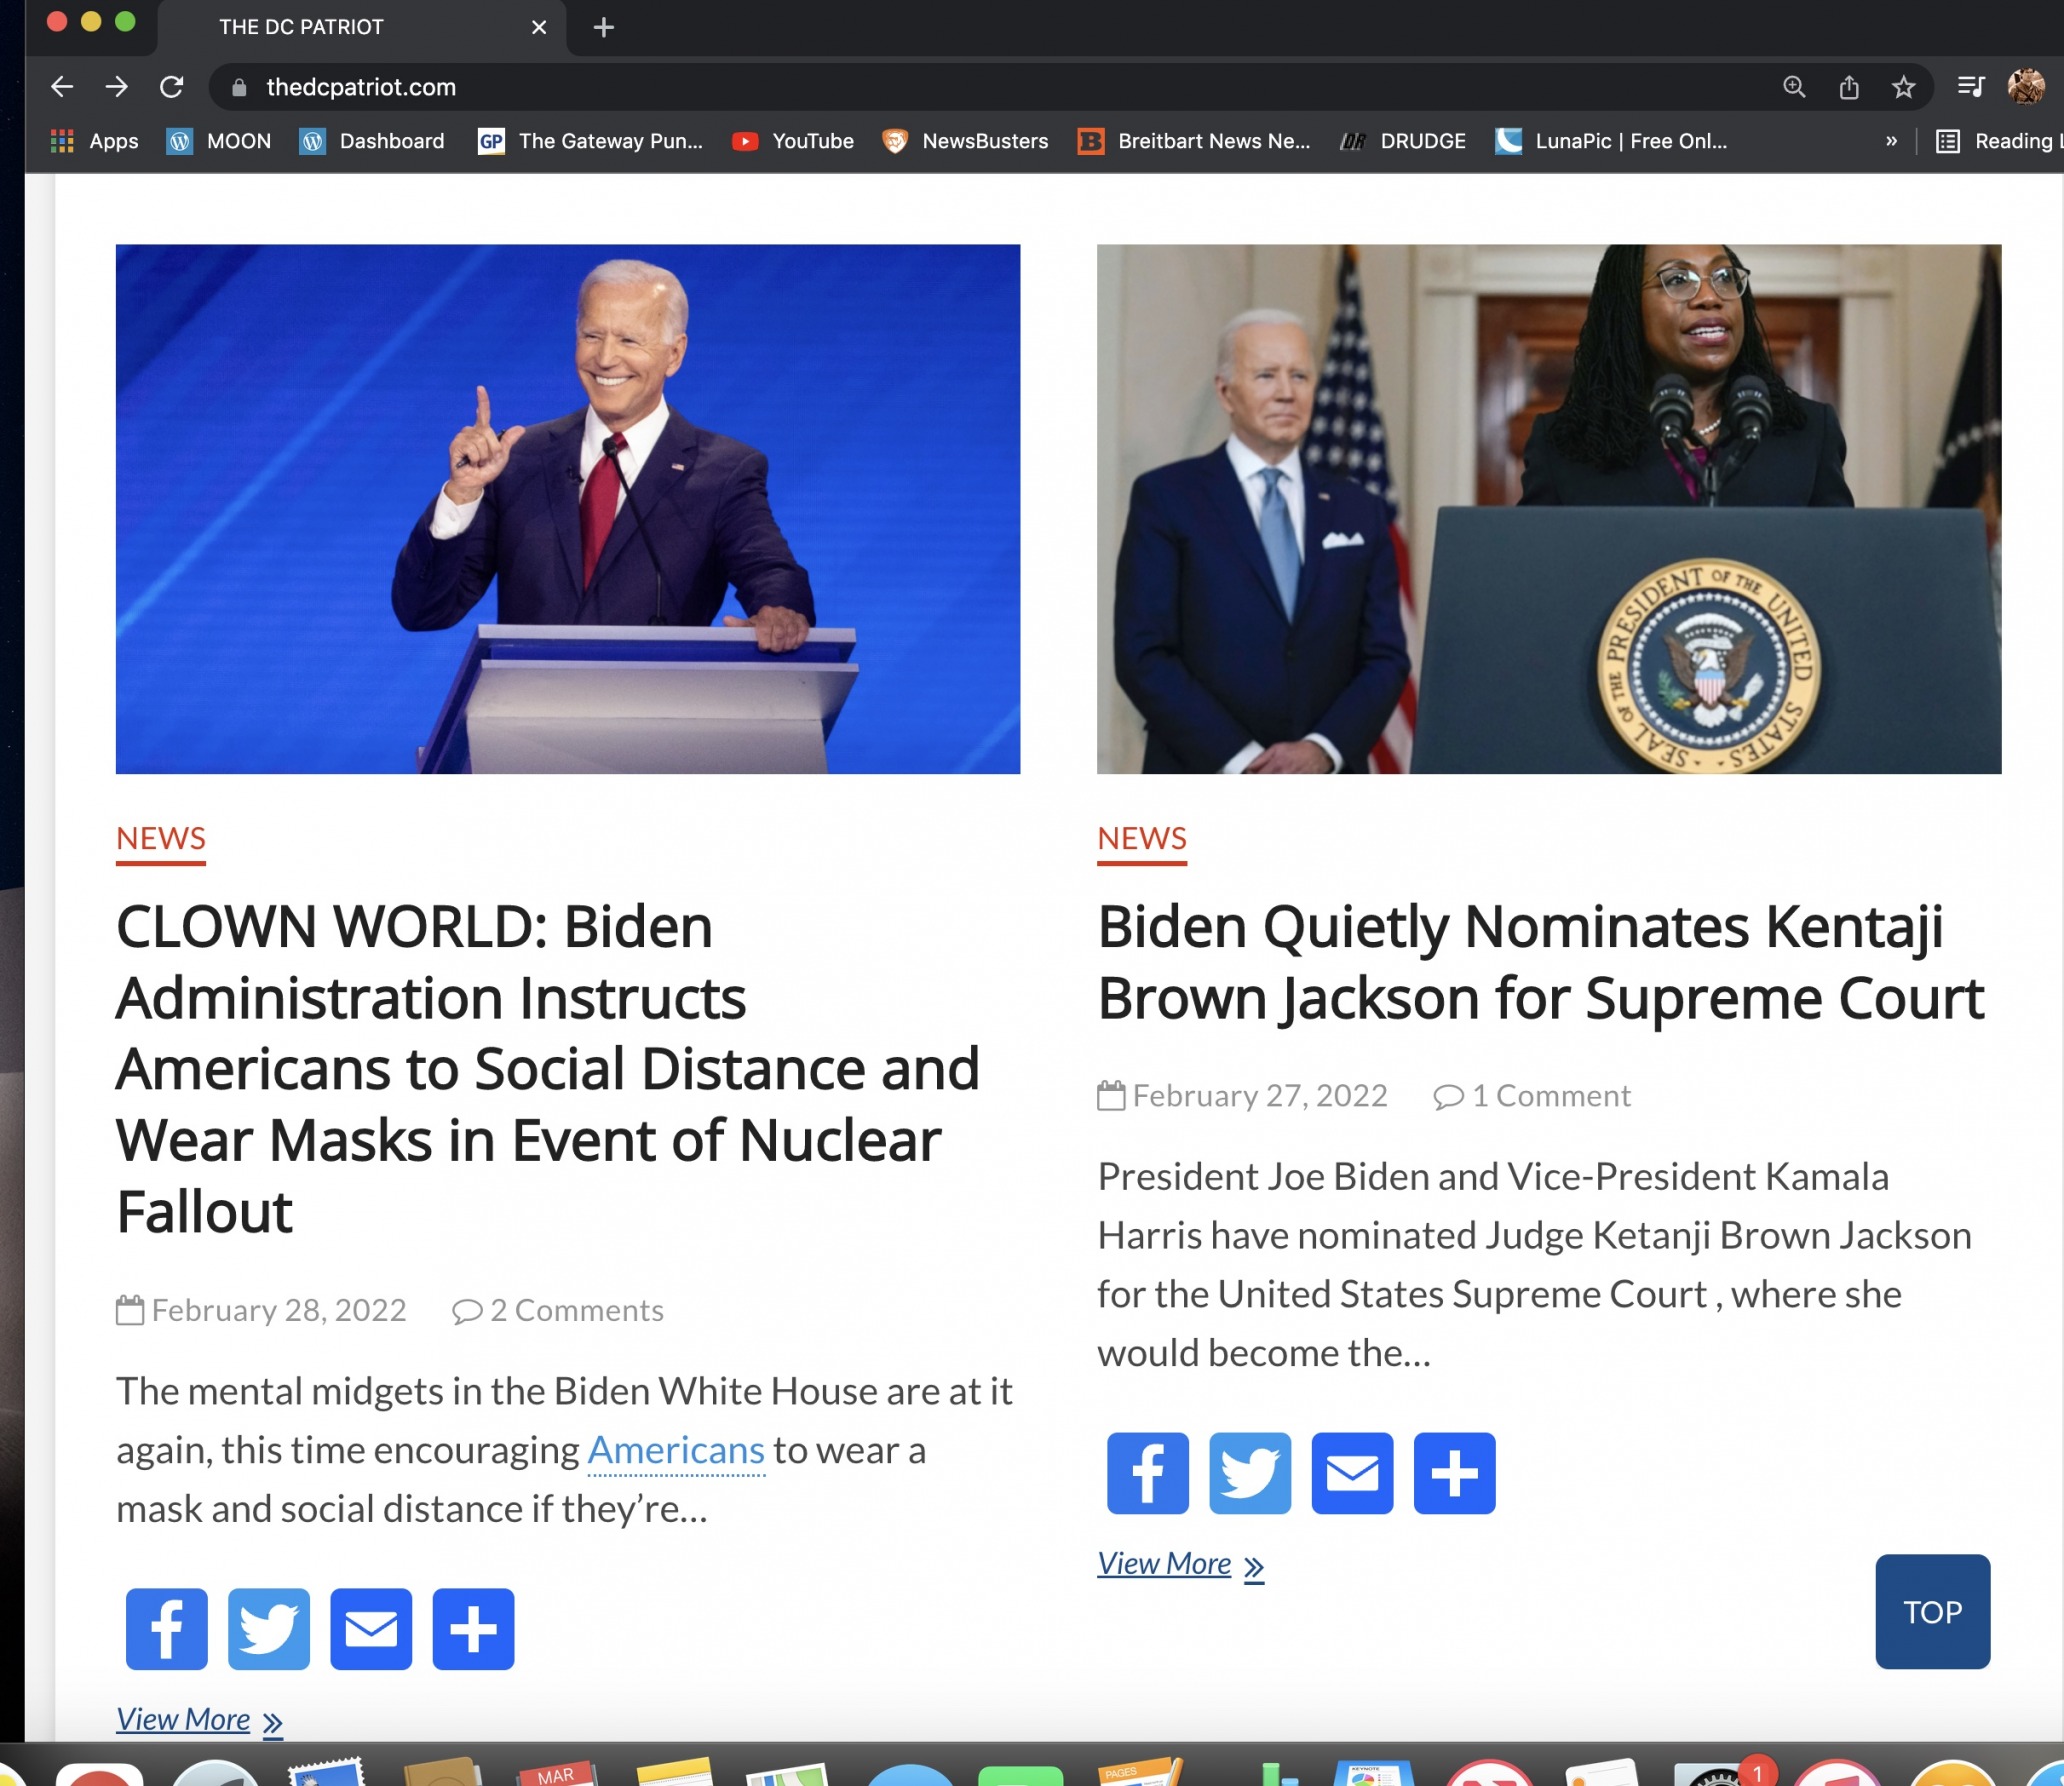Share this page from address bar
The width and height of the screenshot is (2064, 1786).
click(1849, 87)
